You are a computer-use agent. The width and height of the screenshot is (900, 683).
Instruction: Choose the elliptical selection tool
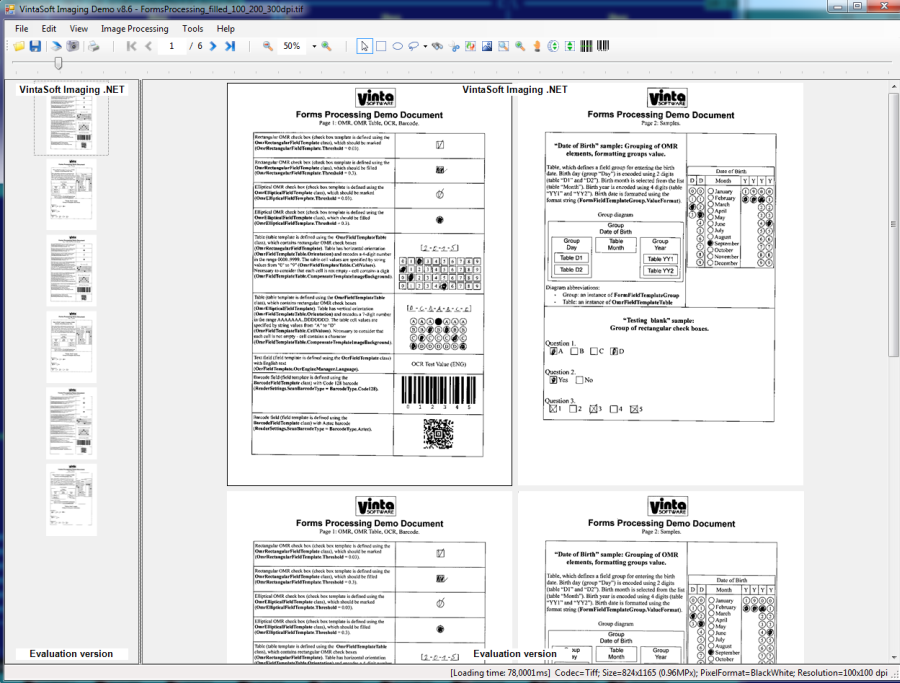click(397, 46)
